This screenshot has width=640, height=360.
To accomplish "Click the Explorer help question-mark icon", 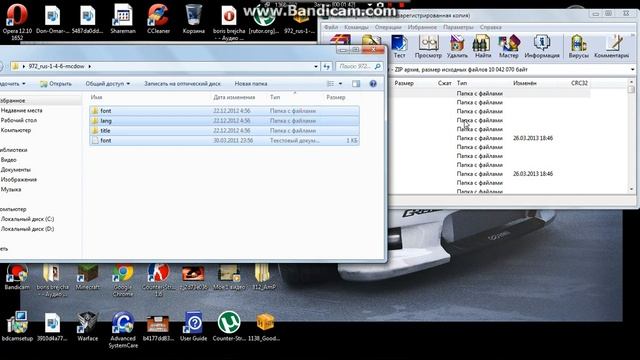I will tap(373, 84).
